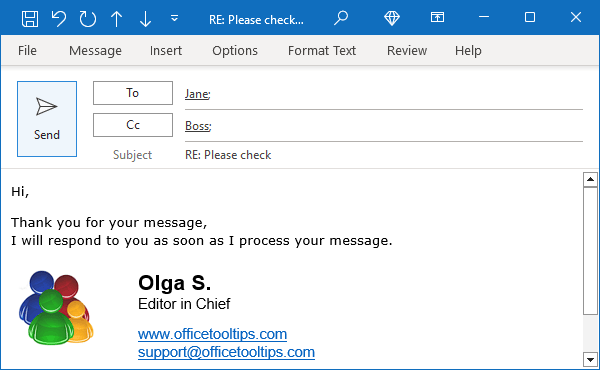Click the people logo image in signature
The height and width of the screenshot is (370, 600).
(56, 307)
